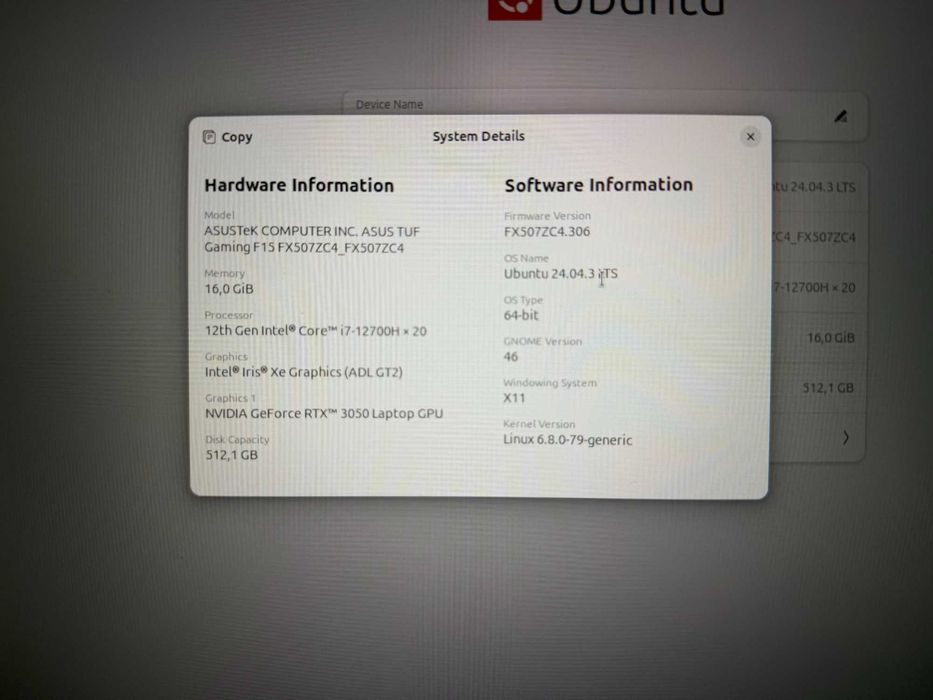933x700 pixels.
Task: Click the OS type value '64-bit'
Action: pos(521,315)
